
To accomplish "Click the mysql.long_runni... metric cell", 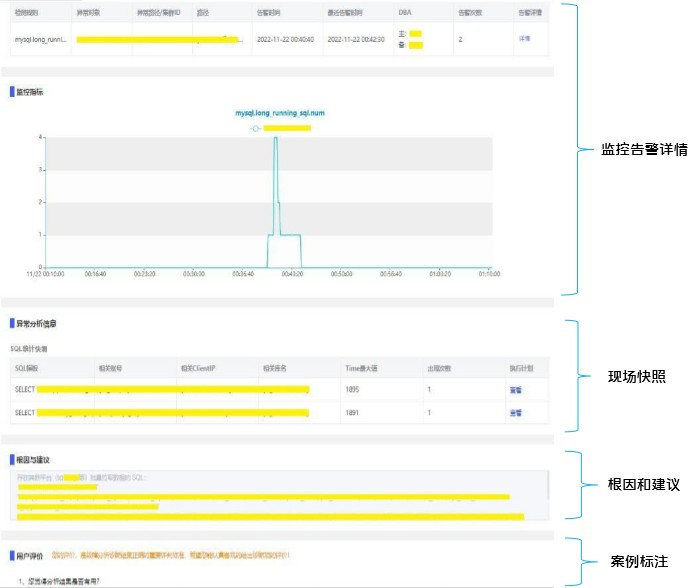I will point(42,39).
